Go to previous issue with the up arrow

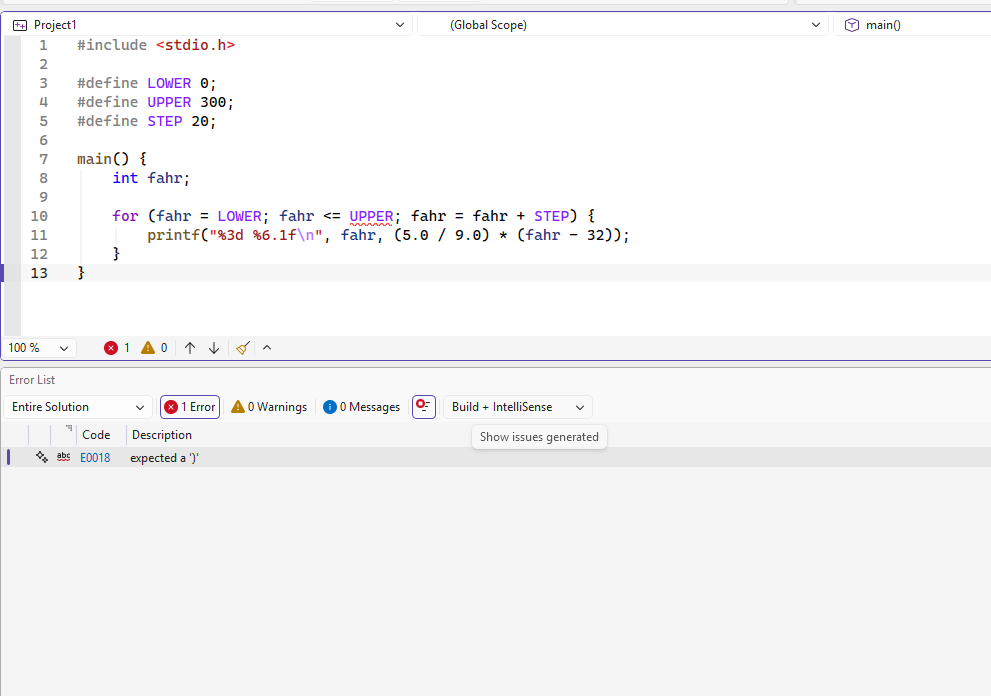point(190,348)
